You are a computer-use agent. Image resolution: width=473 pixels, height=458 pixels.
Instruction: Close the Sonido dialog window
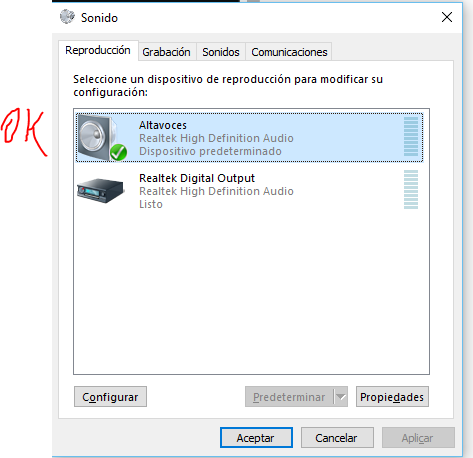point(447,17)
